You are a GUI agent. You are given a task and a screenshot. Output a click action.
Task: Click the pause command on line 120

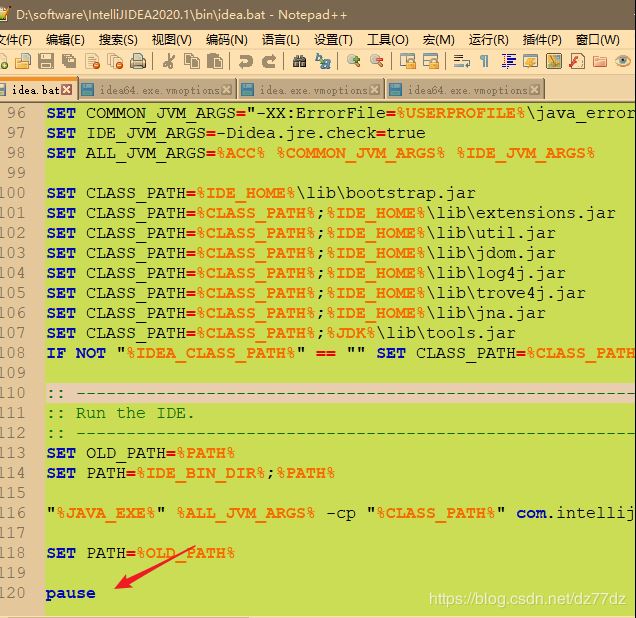pyautogui.click(x=71, y=594)
